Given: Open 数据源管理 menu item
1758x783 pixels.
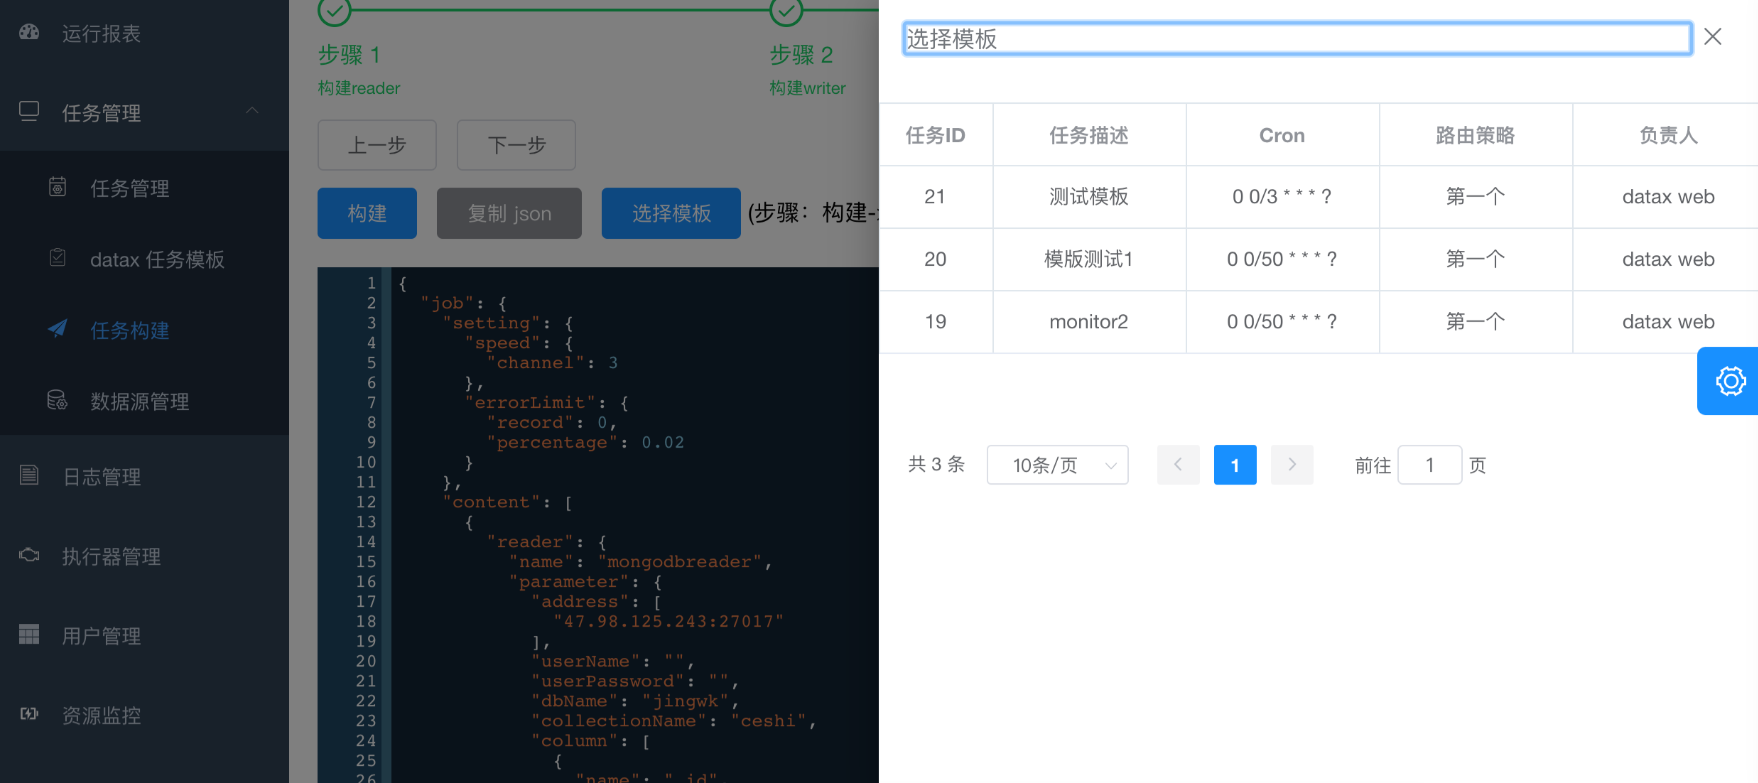Looking at the screenshot, I should (140, 402).
